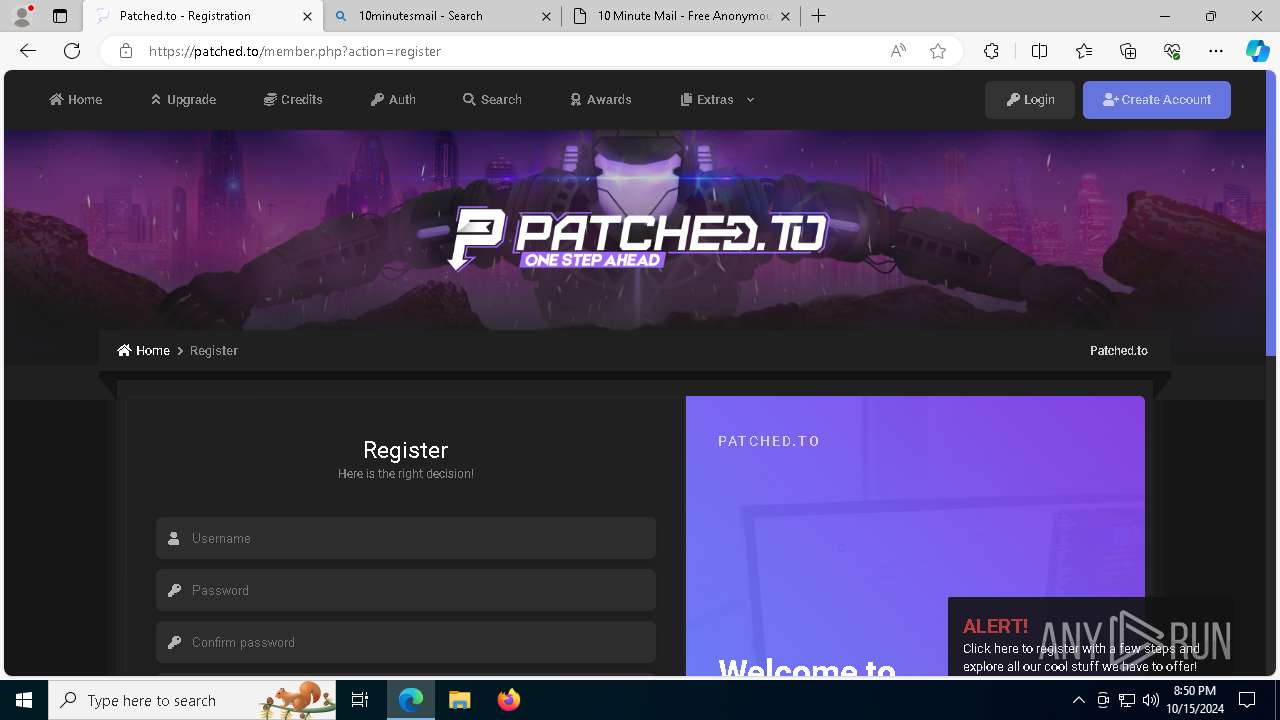
Task: Open Awards in the site navigation
Action: 601,99
